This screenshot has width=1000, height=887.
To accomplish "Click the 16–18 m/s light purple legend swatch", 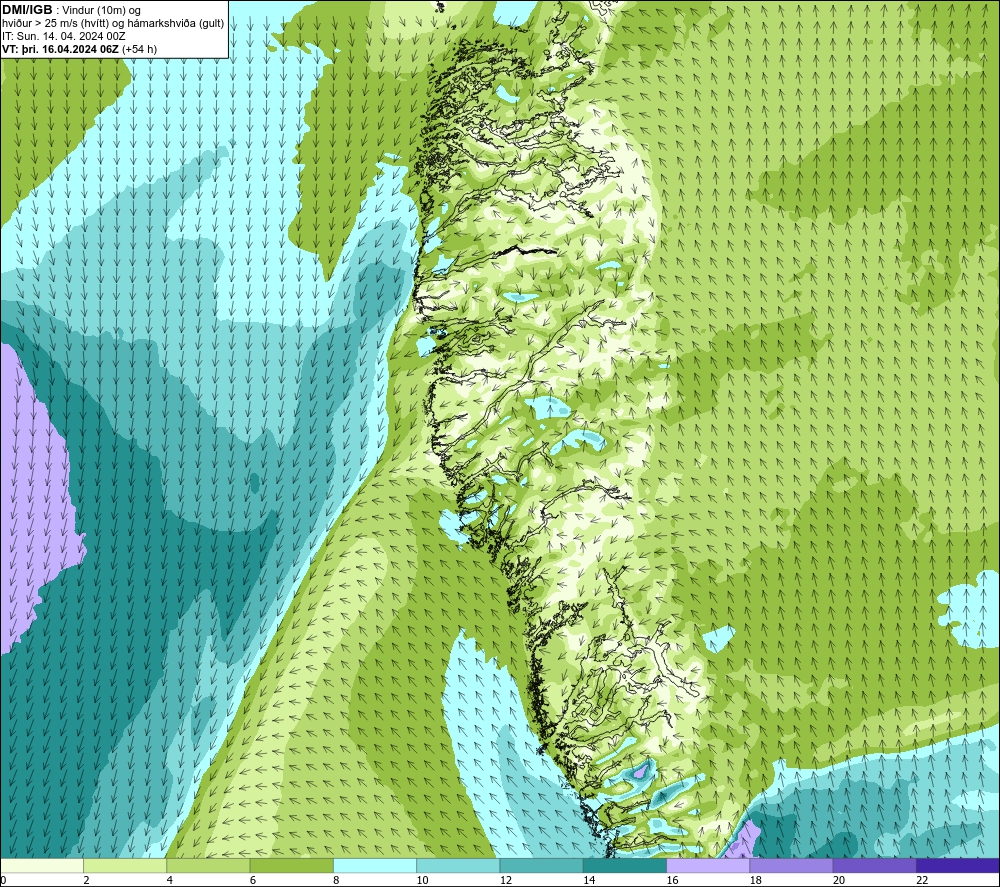I will 708,865.
